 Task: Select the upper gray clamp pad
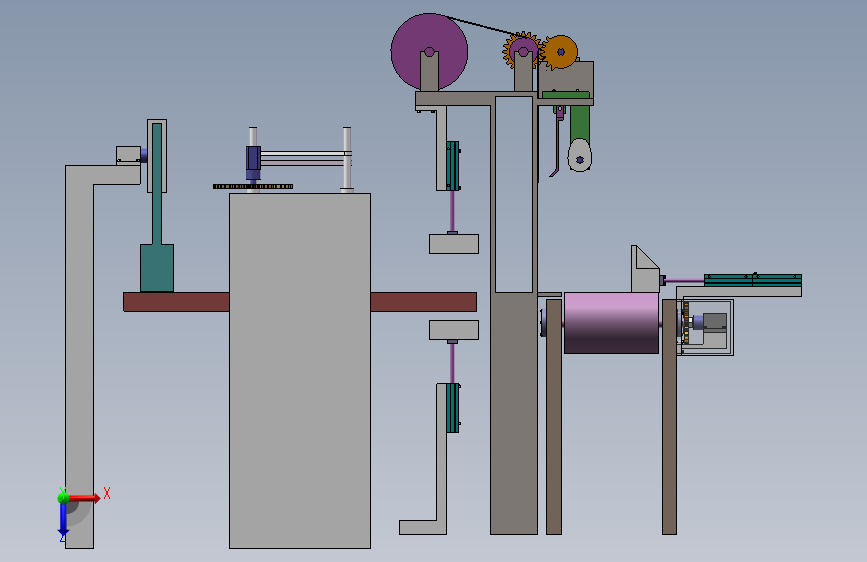click(454, 244)
